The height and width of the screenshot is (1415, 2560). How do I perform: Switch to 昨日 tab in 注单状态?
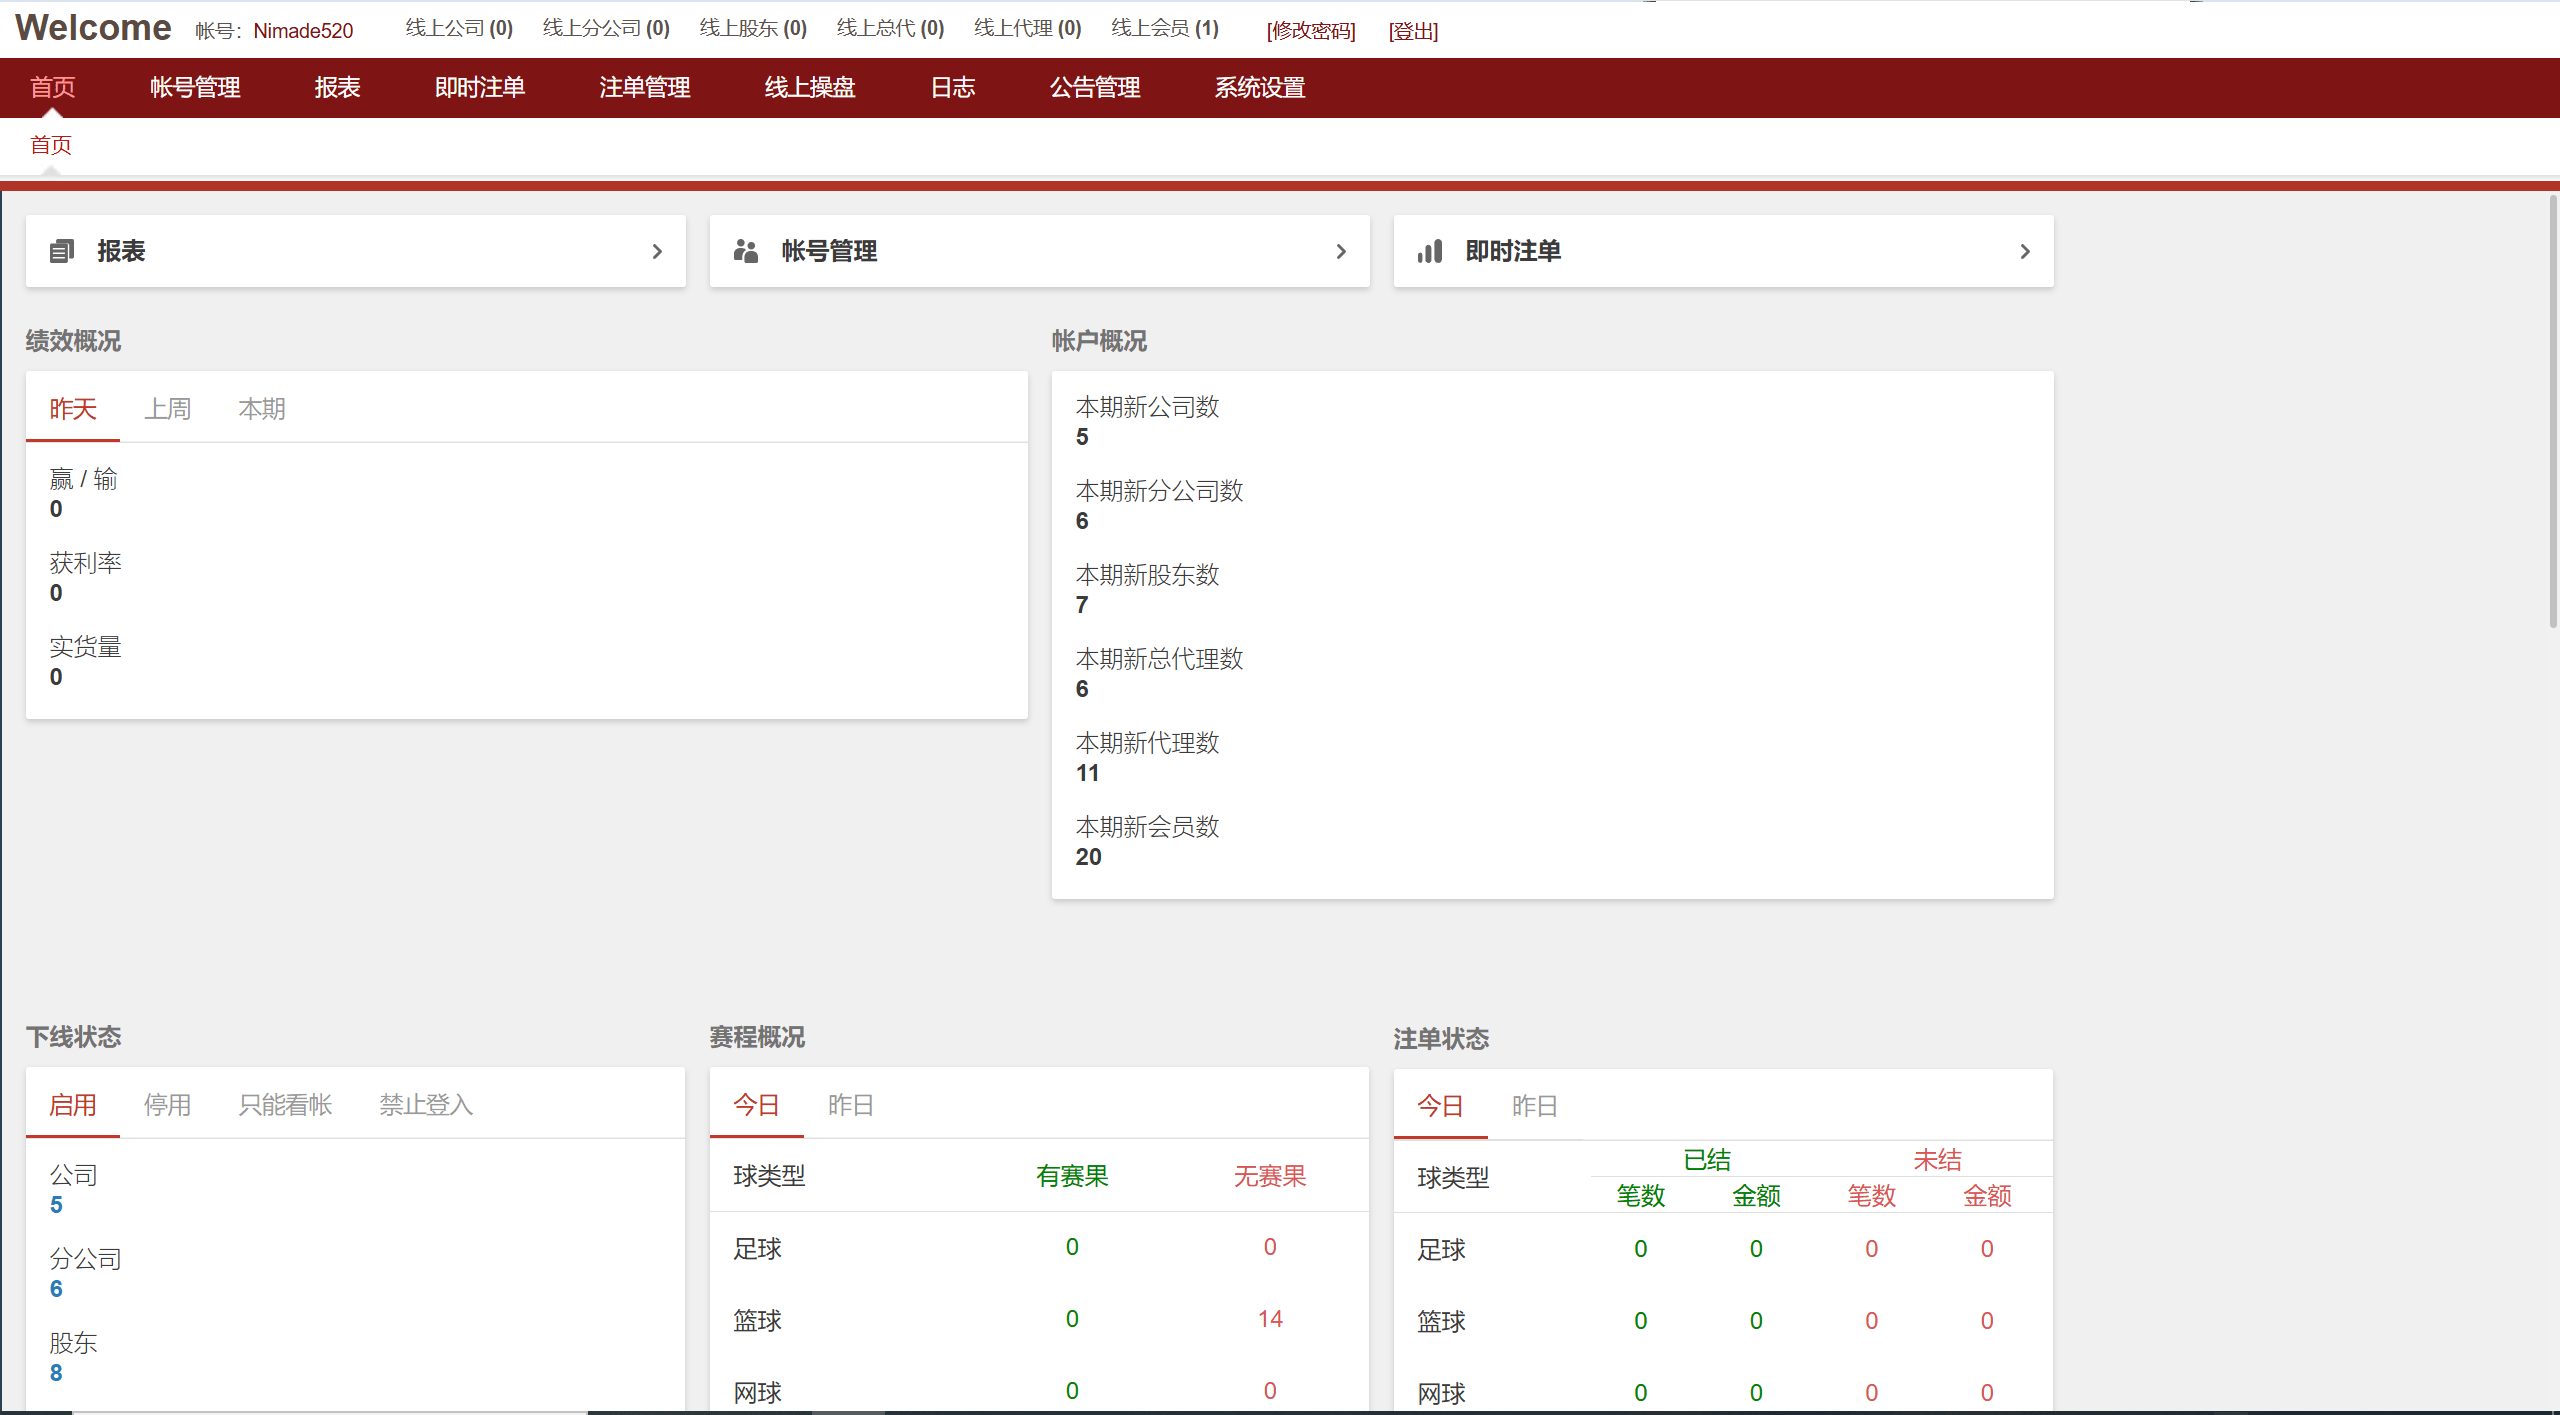[1535, 1105]
